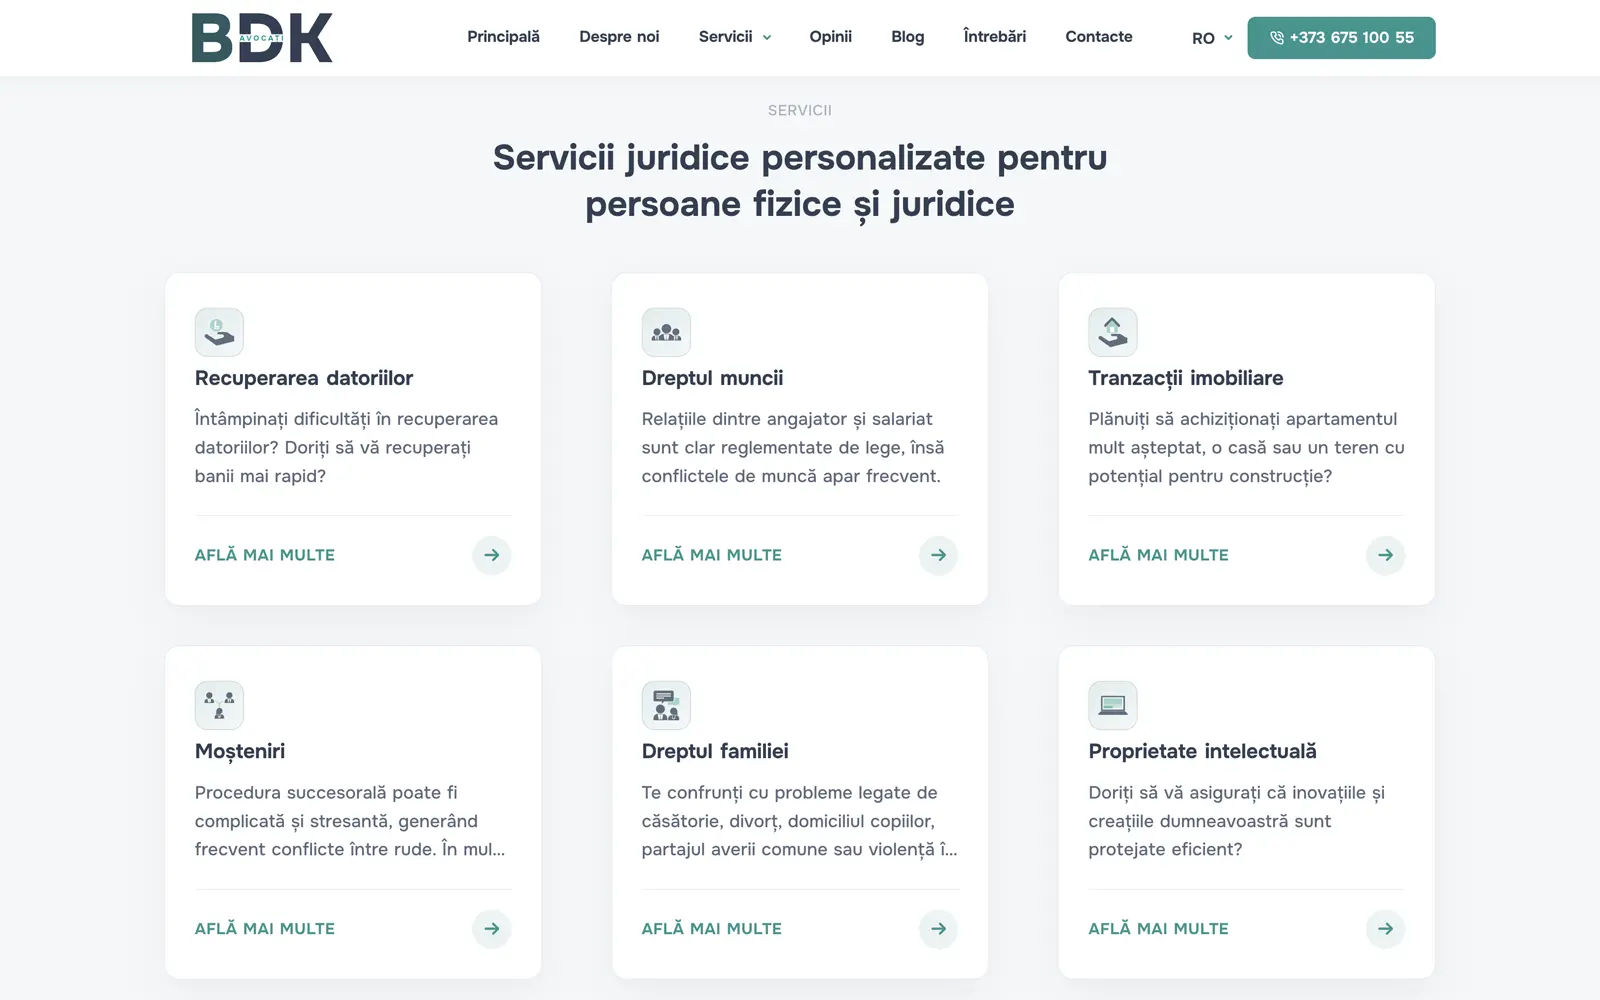
Task: Open the Dreptul familiei card title
Action: click(715, 752)
